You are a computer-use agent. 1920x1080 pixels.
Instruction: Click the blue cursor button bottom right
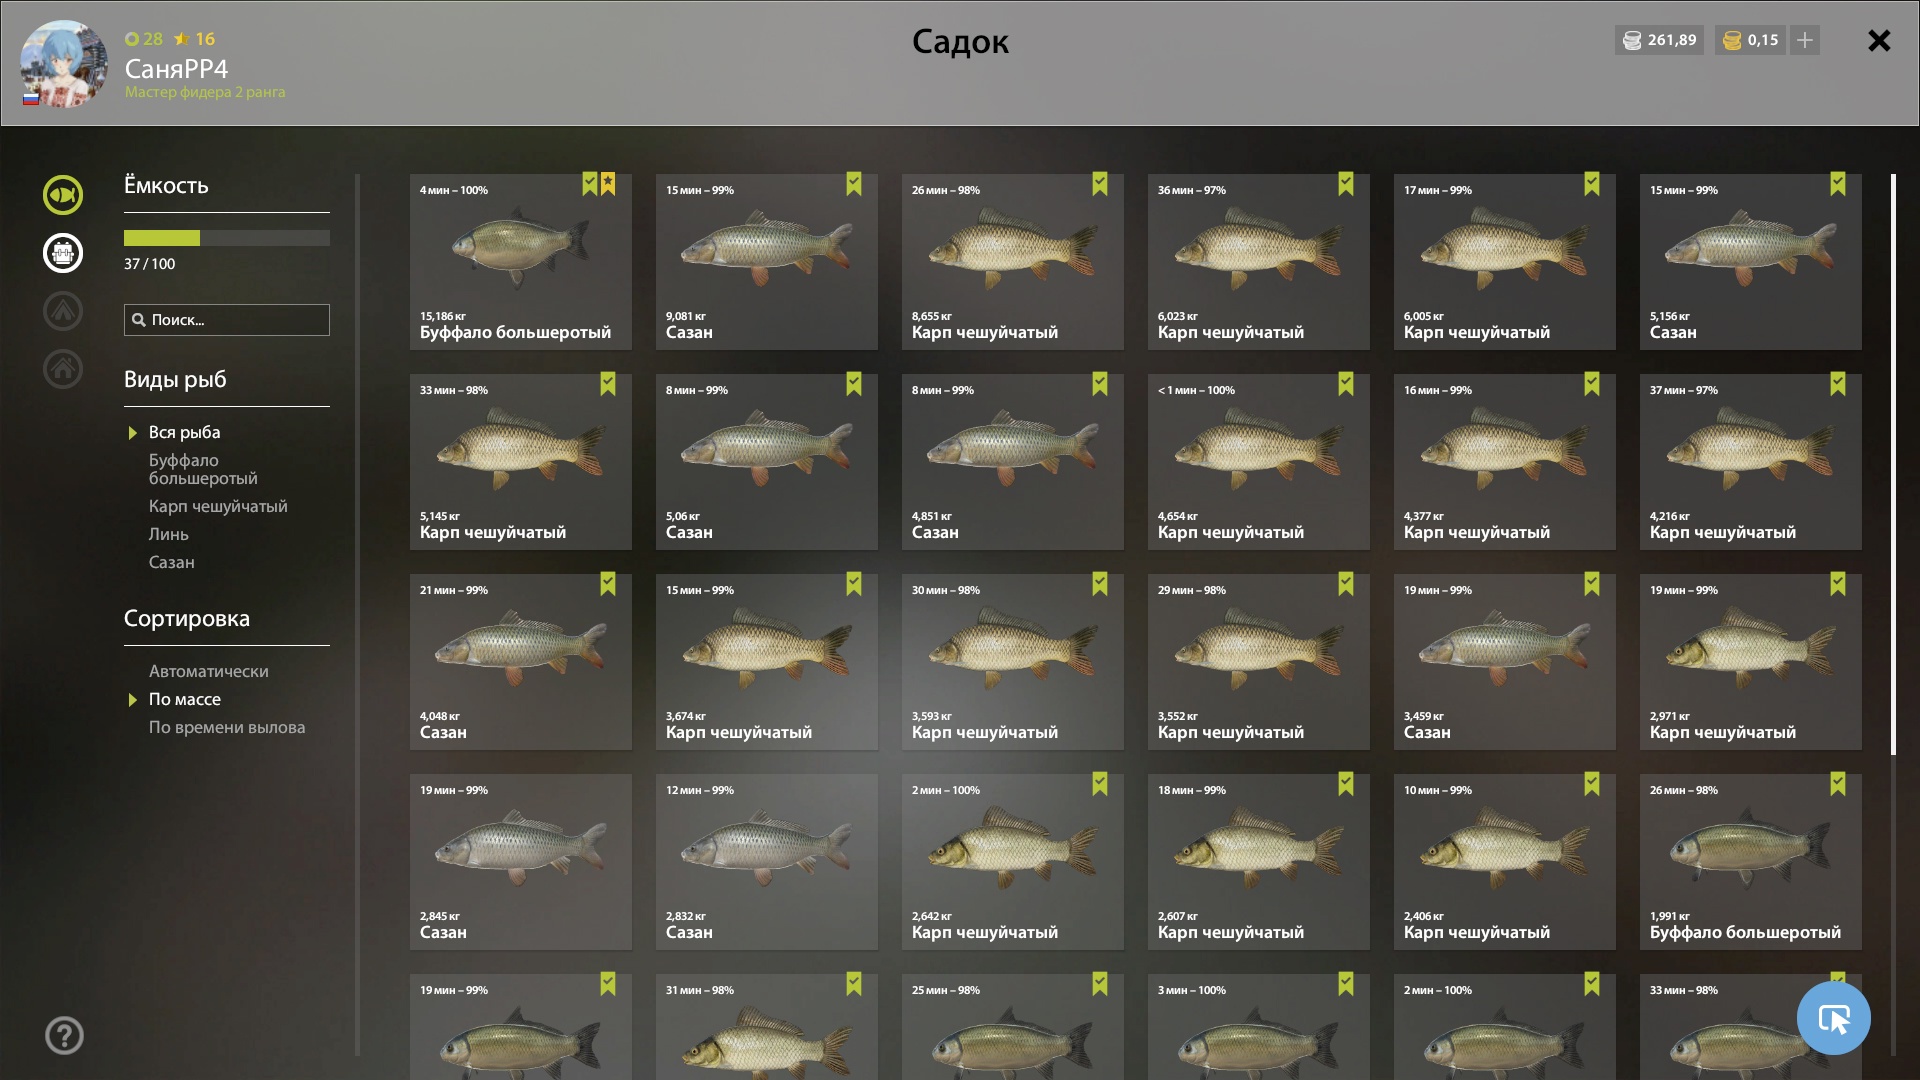tap(1834, 1018)
